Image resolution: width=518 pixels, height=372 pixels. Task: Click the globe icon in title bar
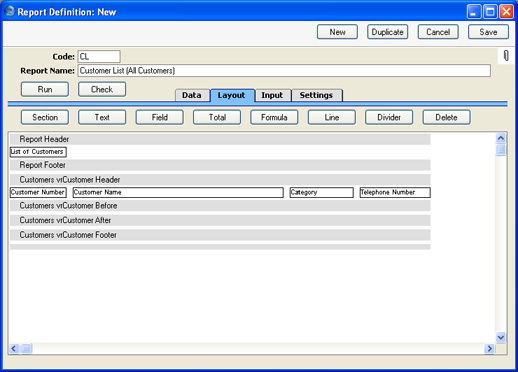pyautogui.click(x=10, y=11)
